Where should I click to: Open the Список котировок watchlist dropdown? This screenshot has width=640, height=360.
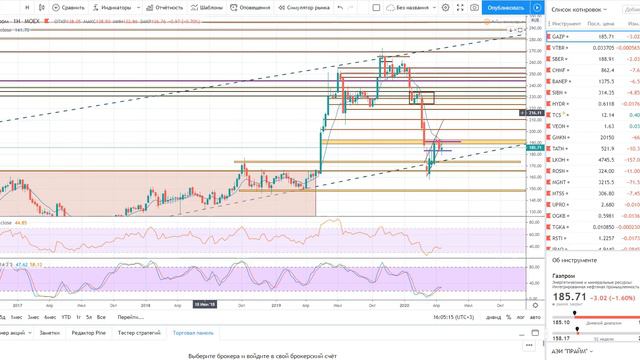point(579,9)
